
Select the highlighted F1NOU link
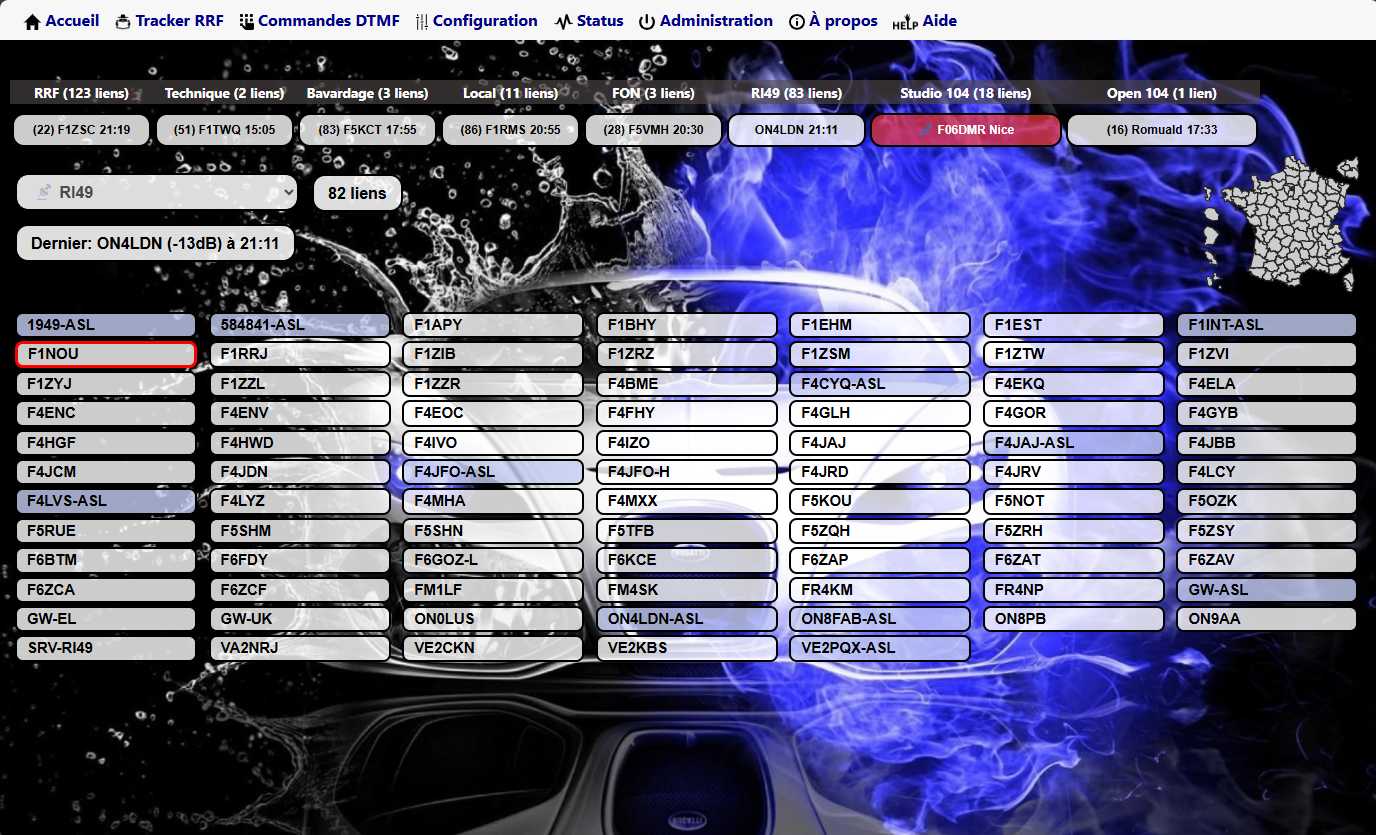(x=106, y=354)
